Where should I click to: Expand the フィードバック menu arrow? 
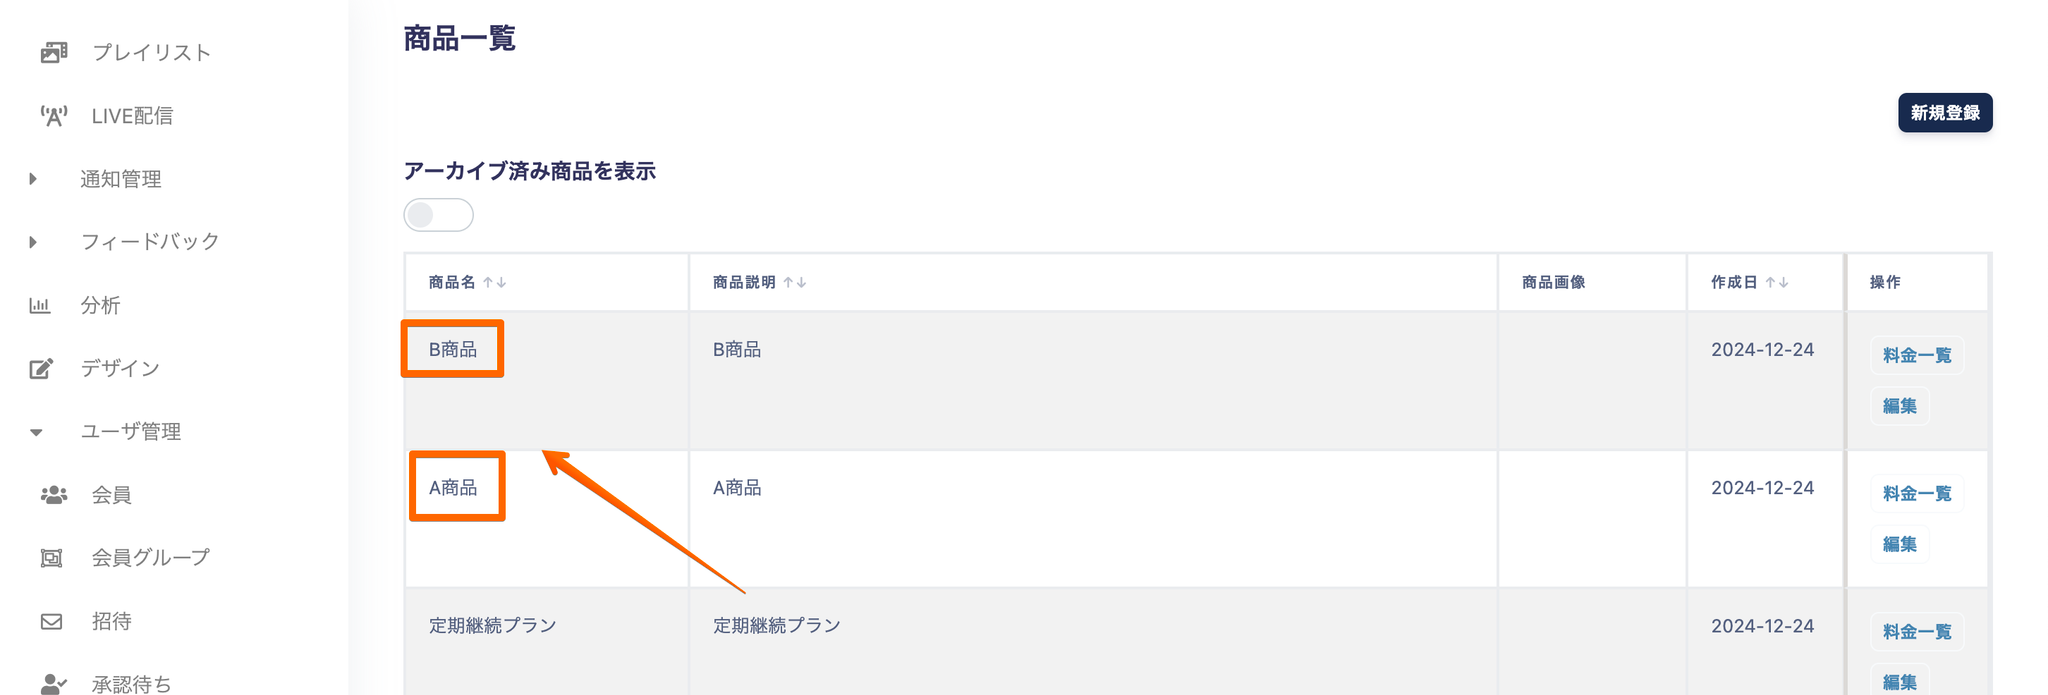pos(33,242)
